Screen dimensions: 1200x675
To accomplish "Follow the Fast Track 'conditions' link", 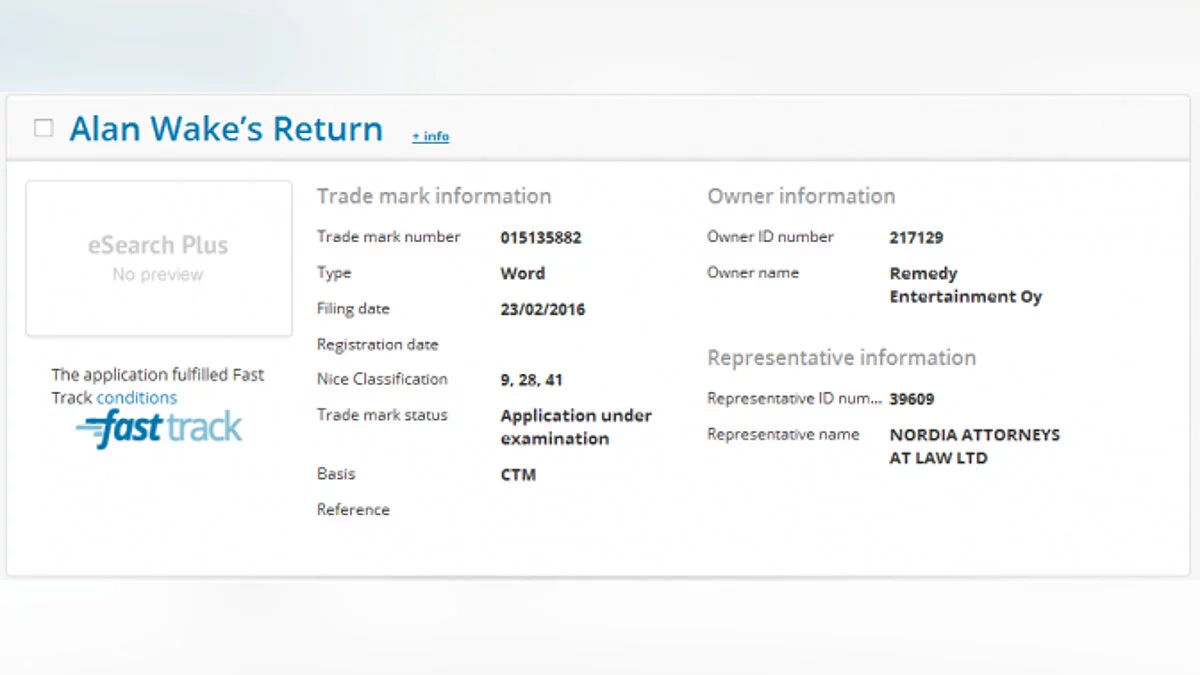I will click(136, 397).
